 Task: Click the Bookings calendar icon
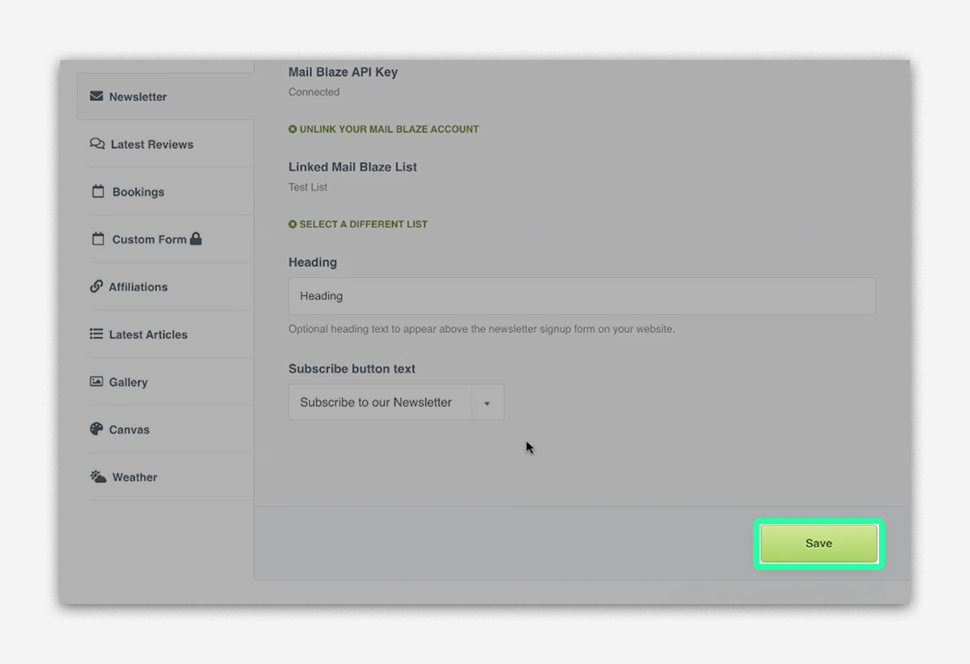[98, 192]
